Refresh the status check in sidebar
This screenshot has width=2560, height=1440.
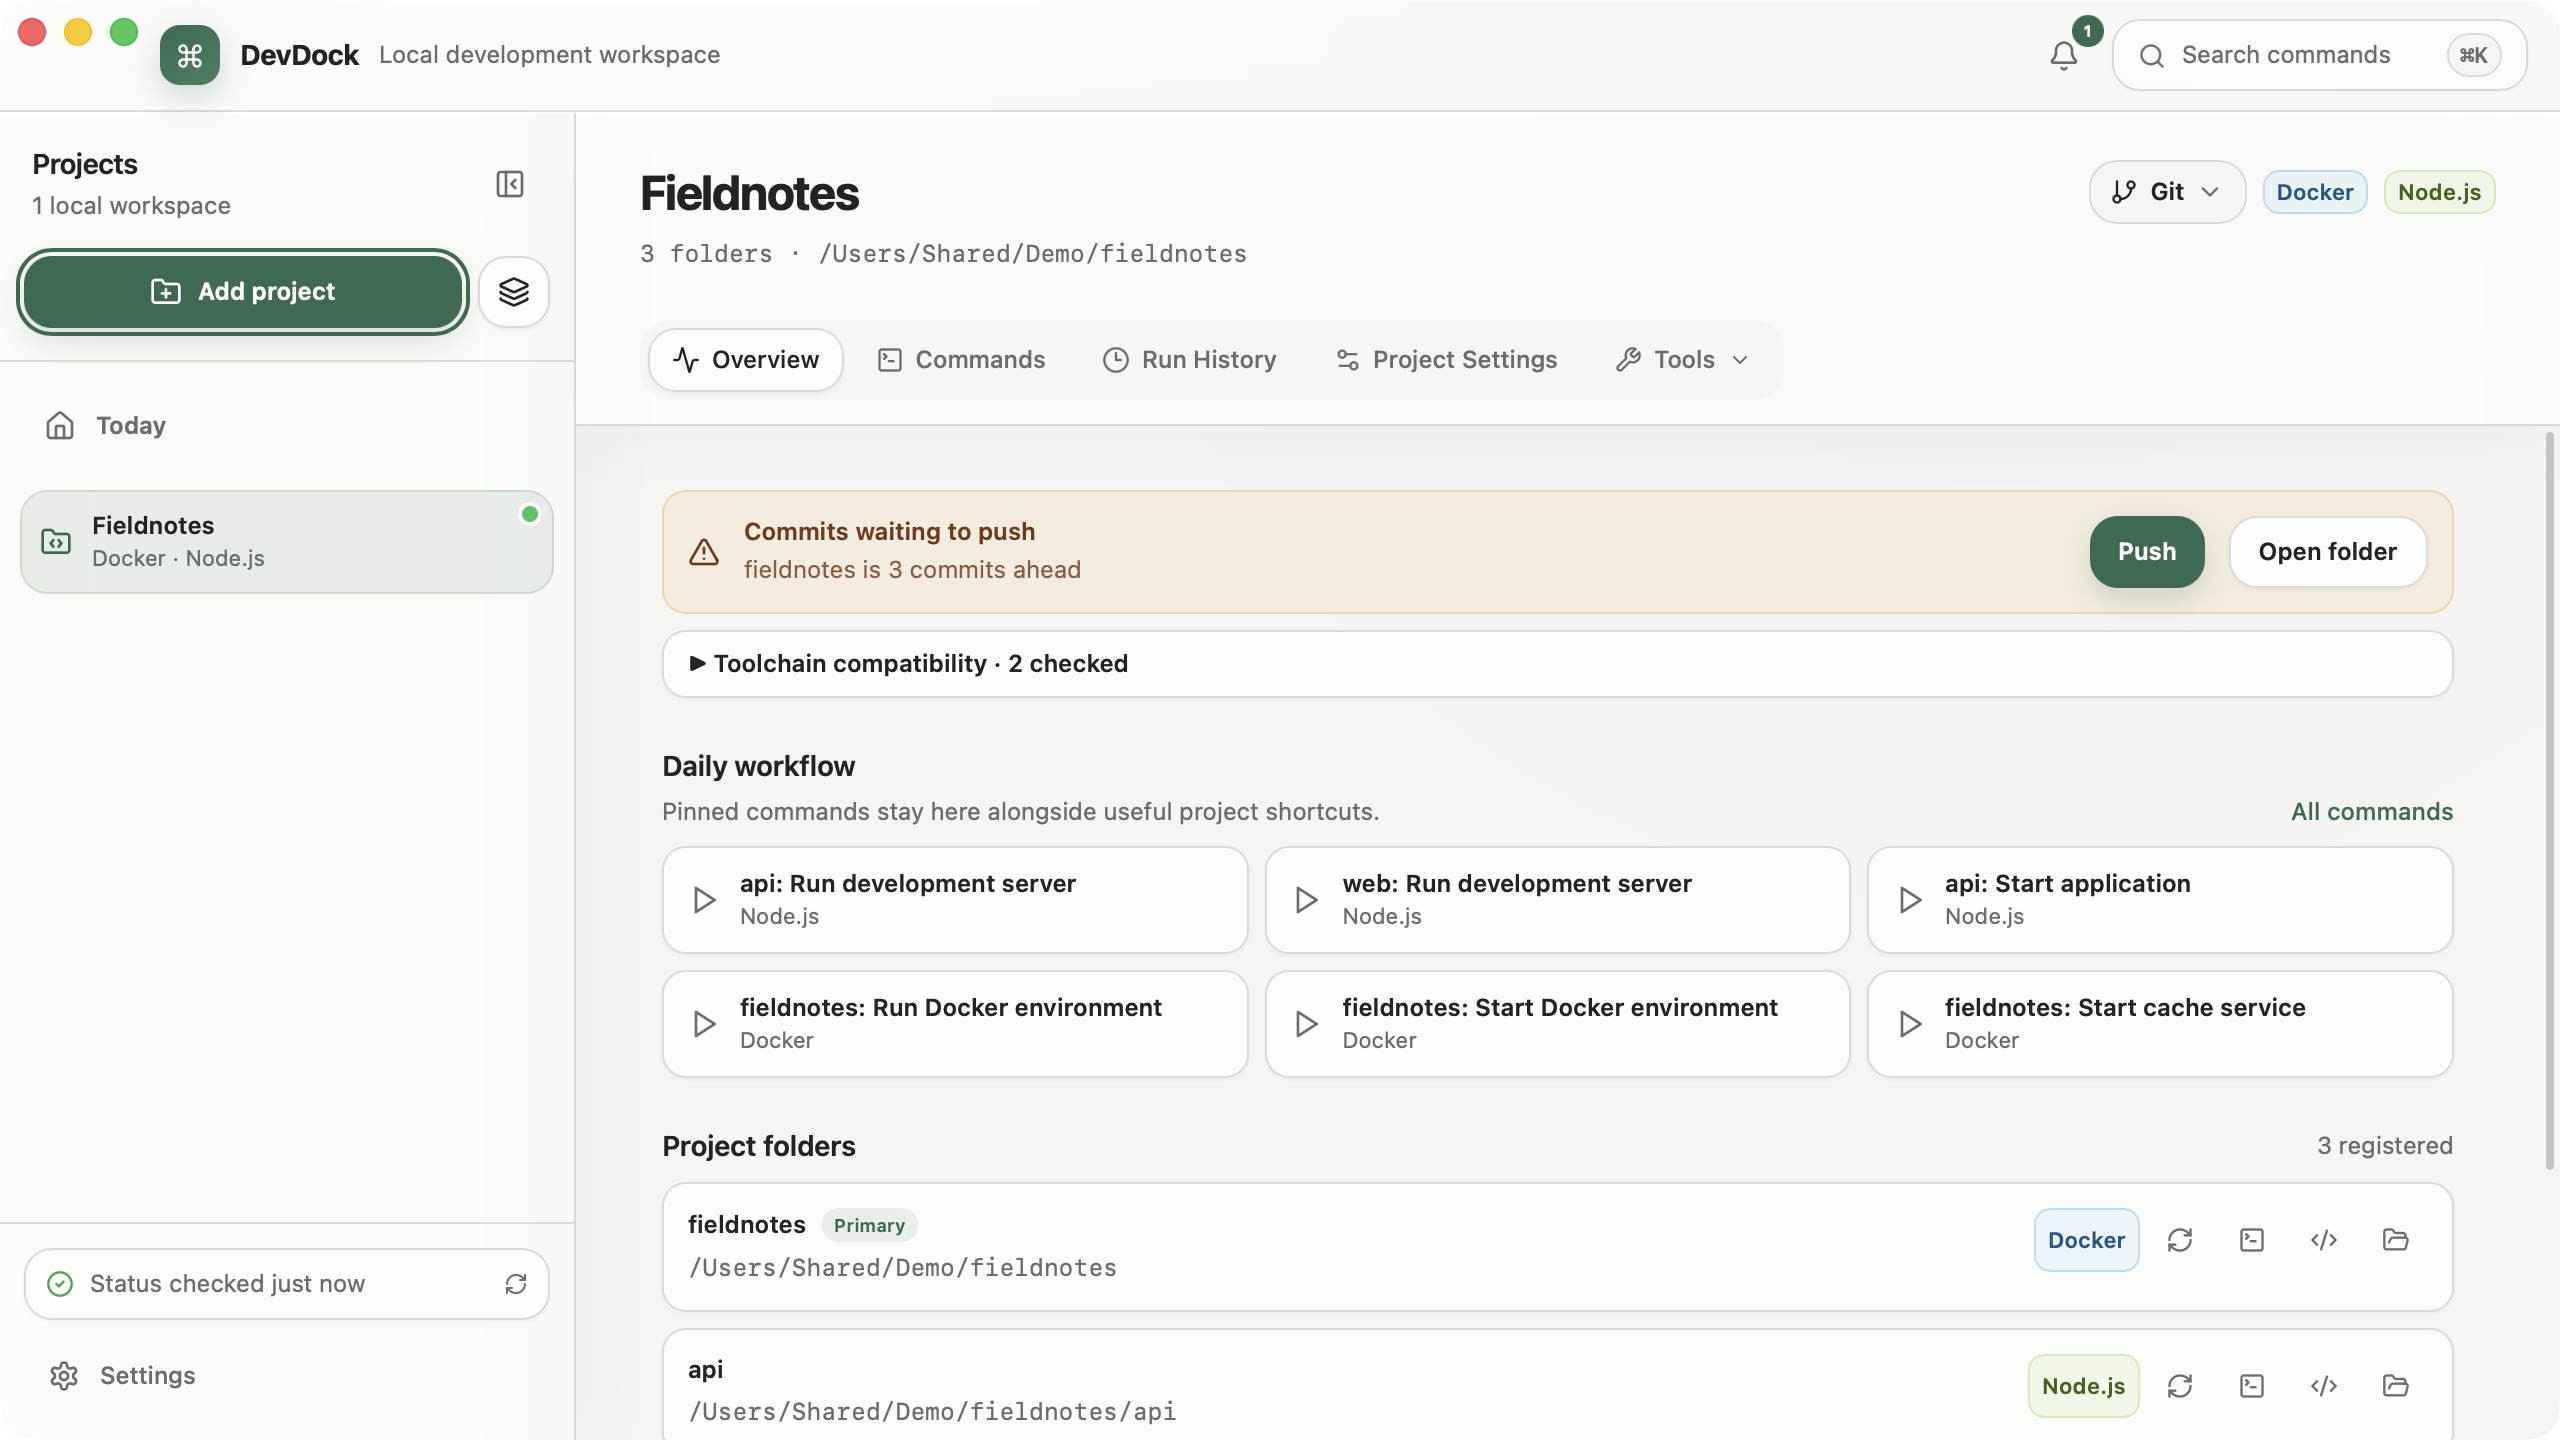[x=516, y=1284]
